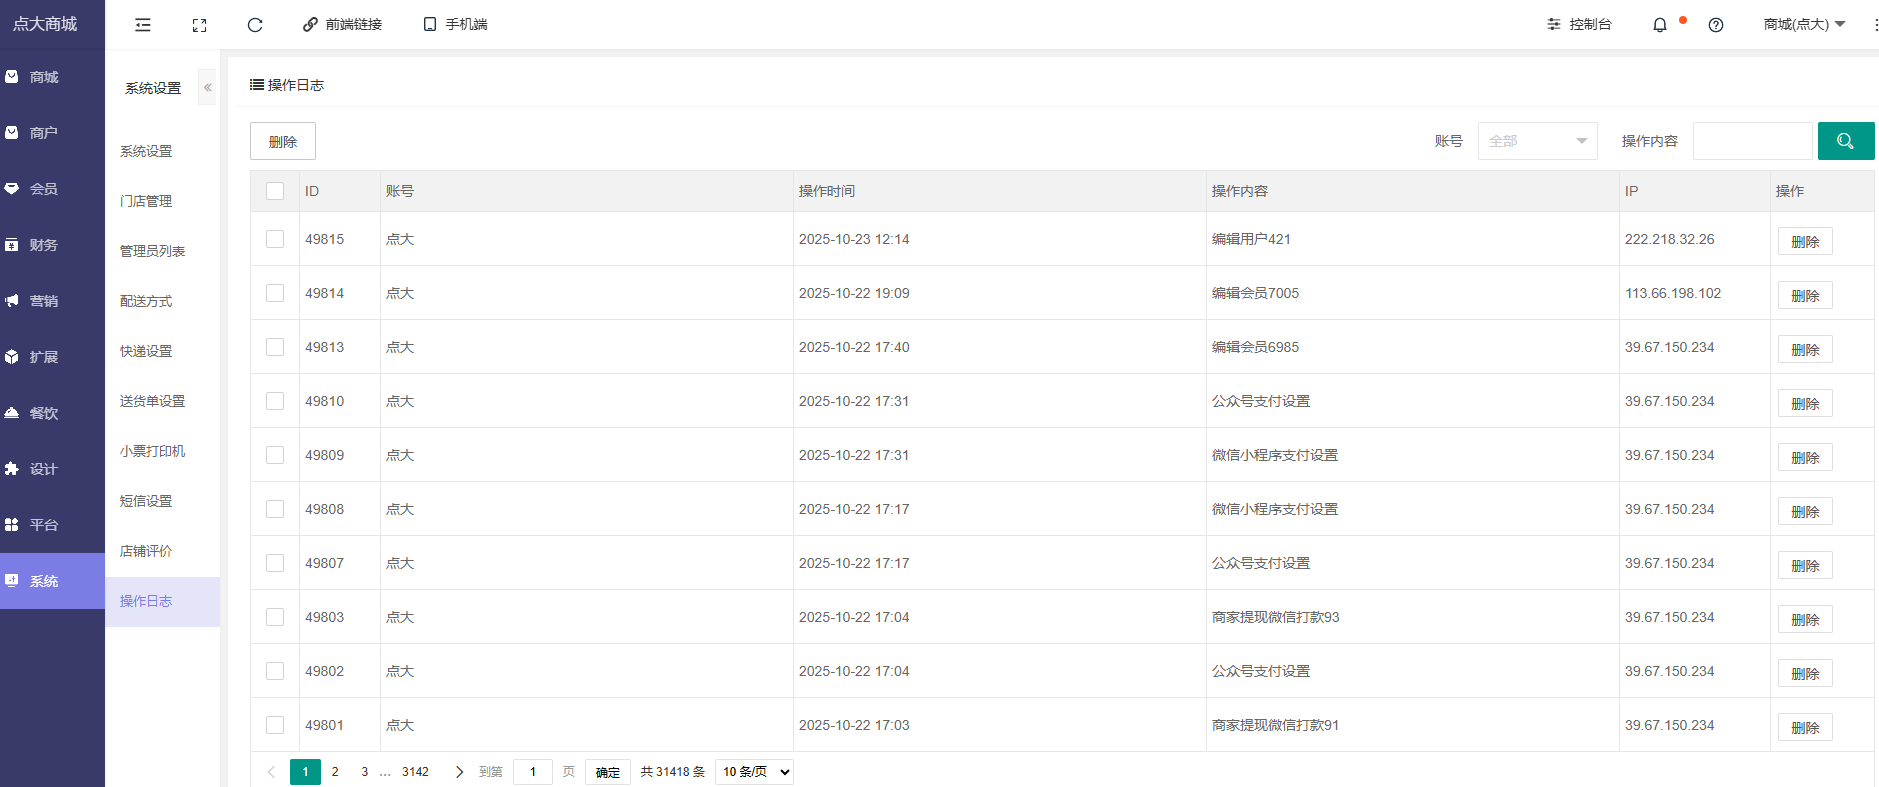Viewport: 1879px width, 787px height.
Task: Click the 营销 megaphone icon
Action: 12,301
